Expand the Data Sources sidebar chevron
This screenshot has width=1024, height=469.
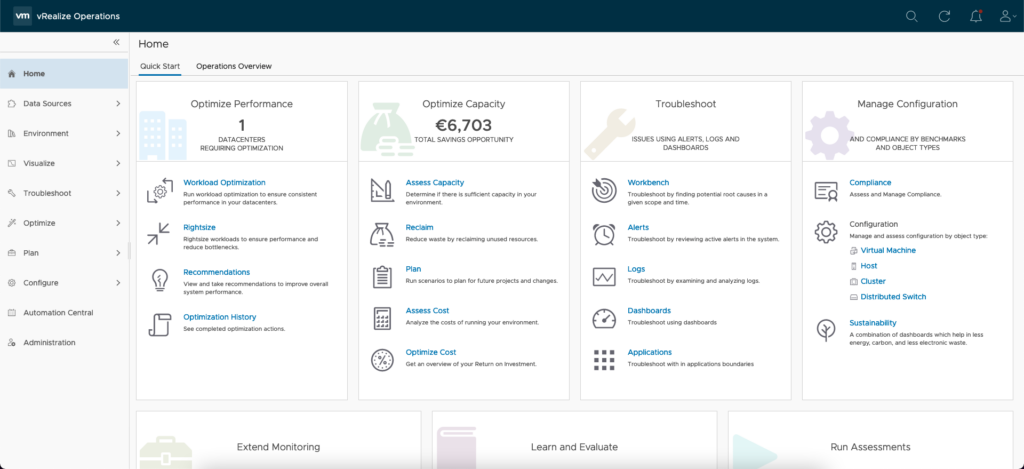[x=118, y=103]
